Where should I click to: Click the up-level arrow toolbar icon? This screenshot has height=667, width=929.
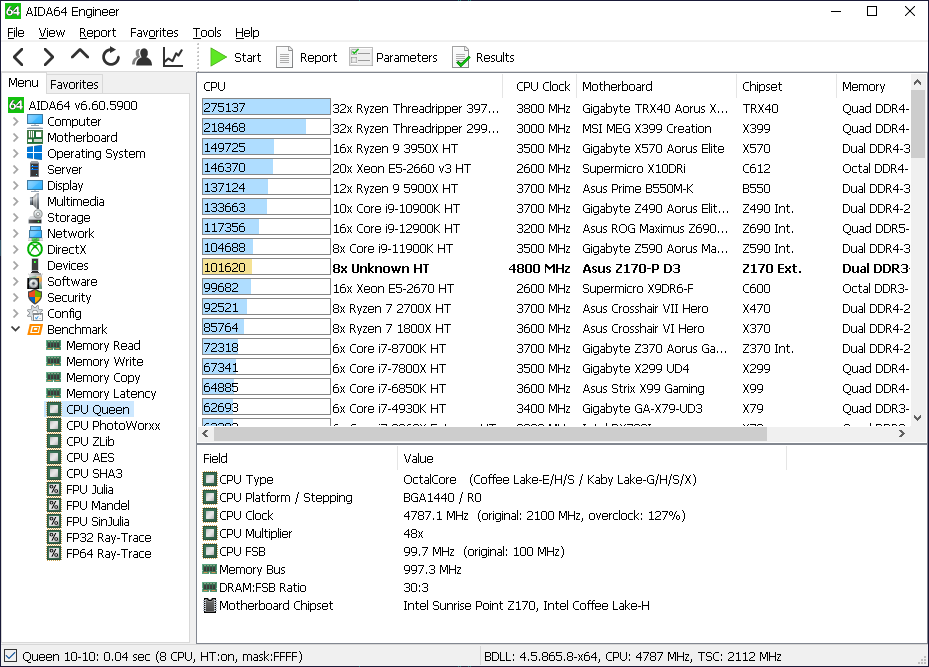pyautogui.click(x=79, y=56)
